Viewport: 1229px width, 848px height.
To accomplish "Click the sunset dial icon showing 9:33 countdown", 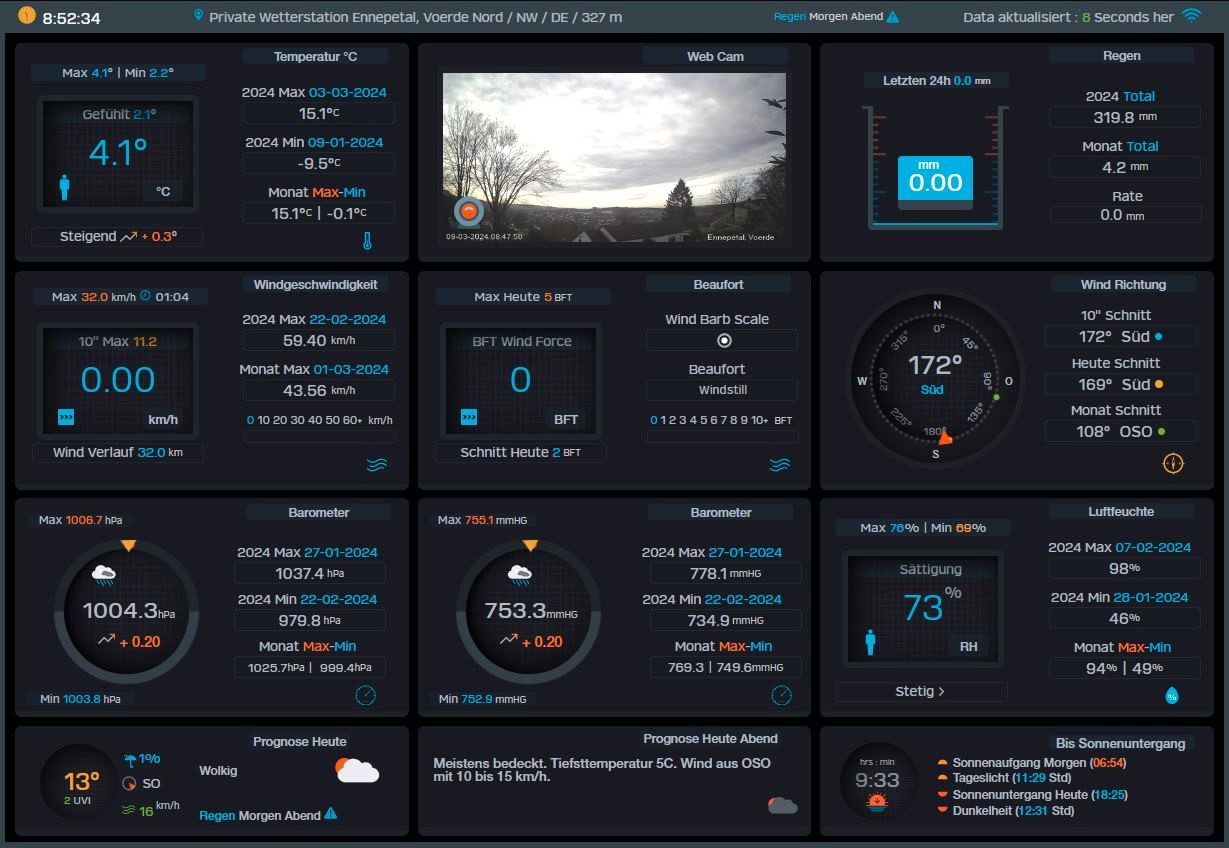I will [x=877, y=780].
